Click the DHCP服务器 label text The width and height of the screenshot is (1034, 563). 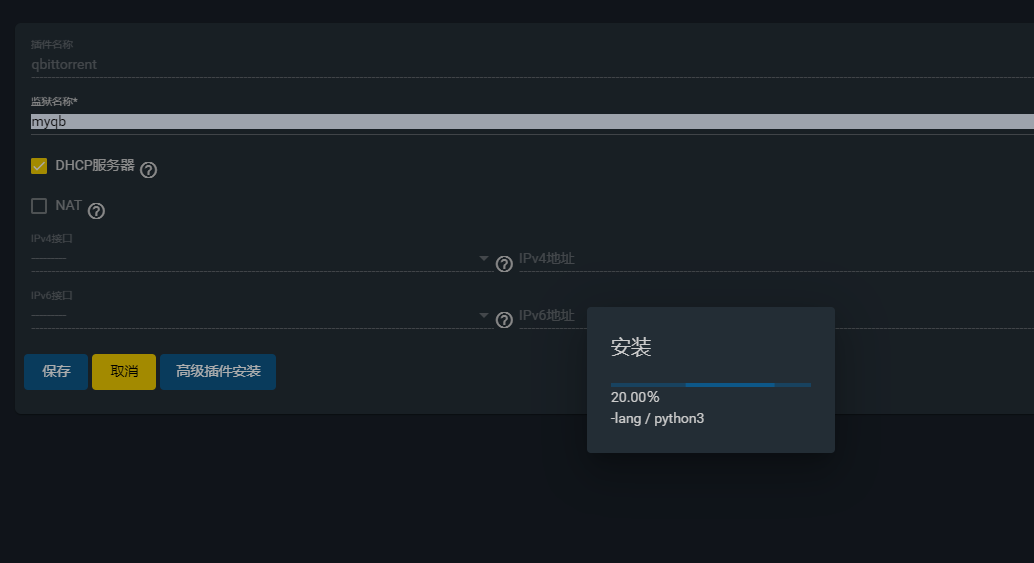(95, 165)
